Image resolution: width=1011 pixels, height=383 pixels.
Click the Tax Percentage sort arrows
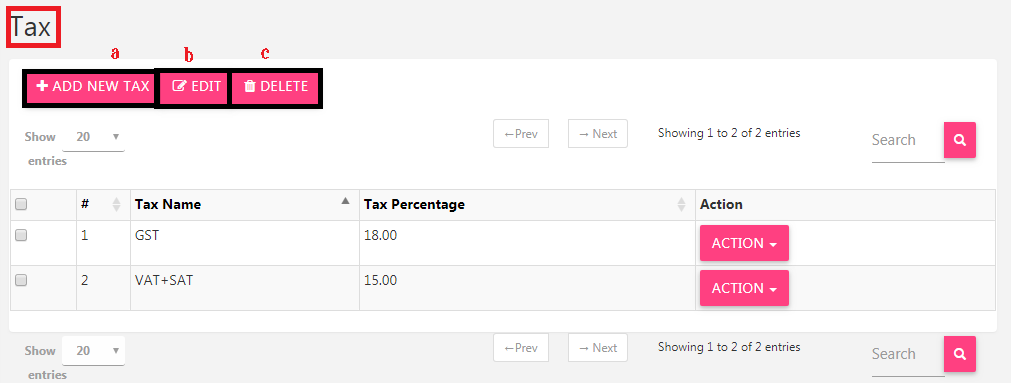(682, 204)
